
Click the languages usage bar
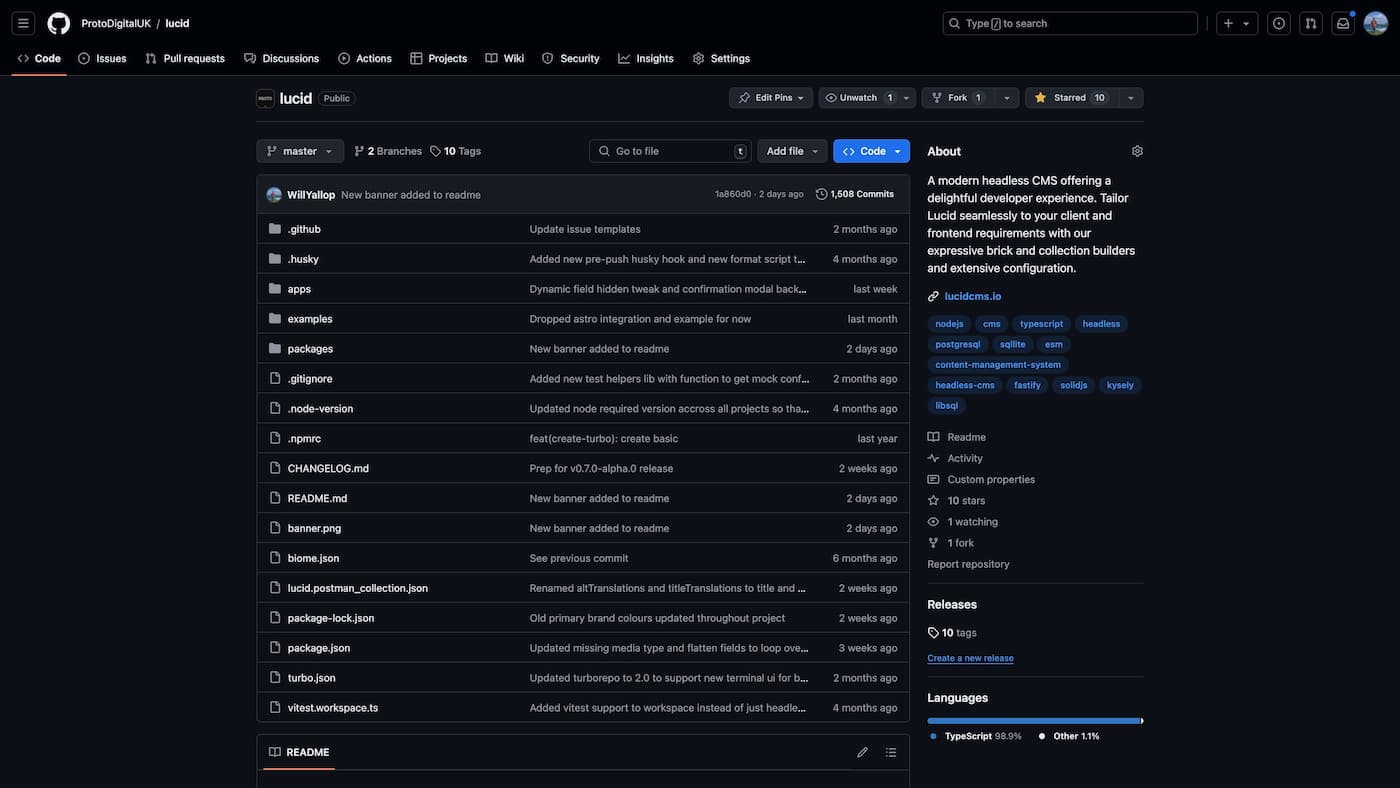[1035, 720]
